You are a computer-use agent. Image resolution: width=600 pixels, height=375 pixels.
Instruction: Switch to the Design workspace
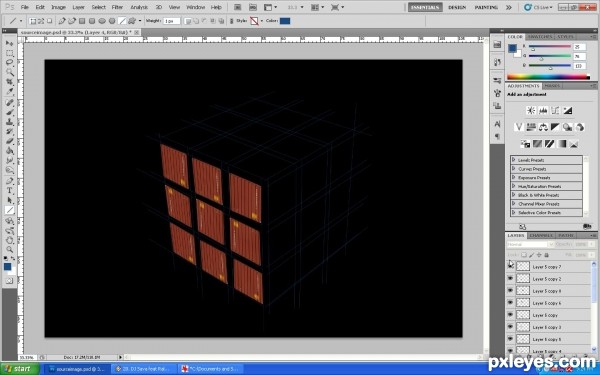457,7
